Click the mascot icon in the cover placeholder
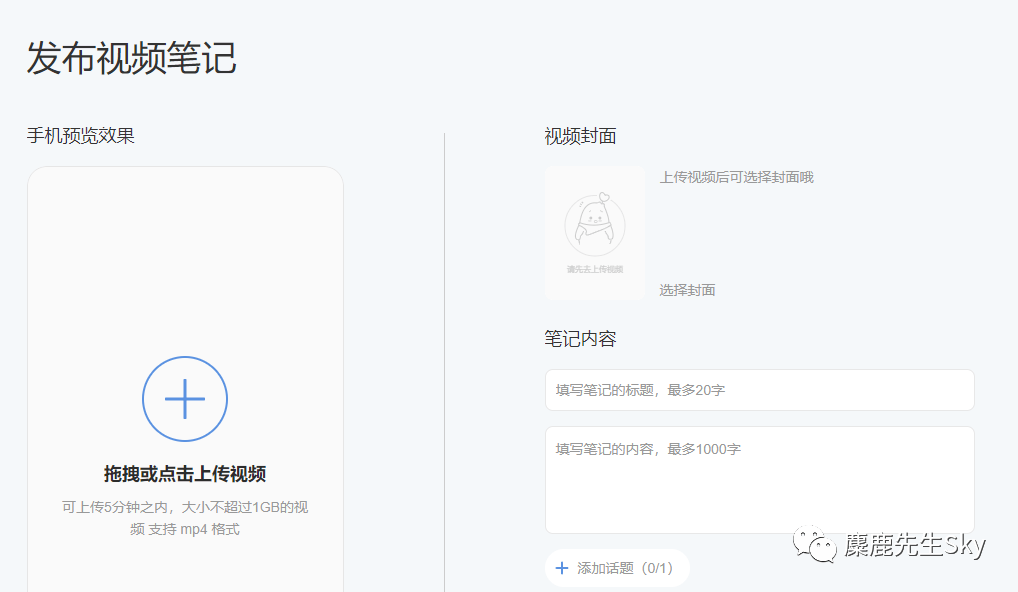Viewport: 1018px width, 592px height. [x=594, y=222]
